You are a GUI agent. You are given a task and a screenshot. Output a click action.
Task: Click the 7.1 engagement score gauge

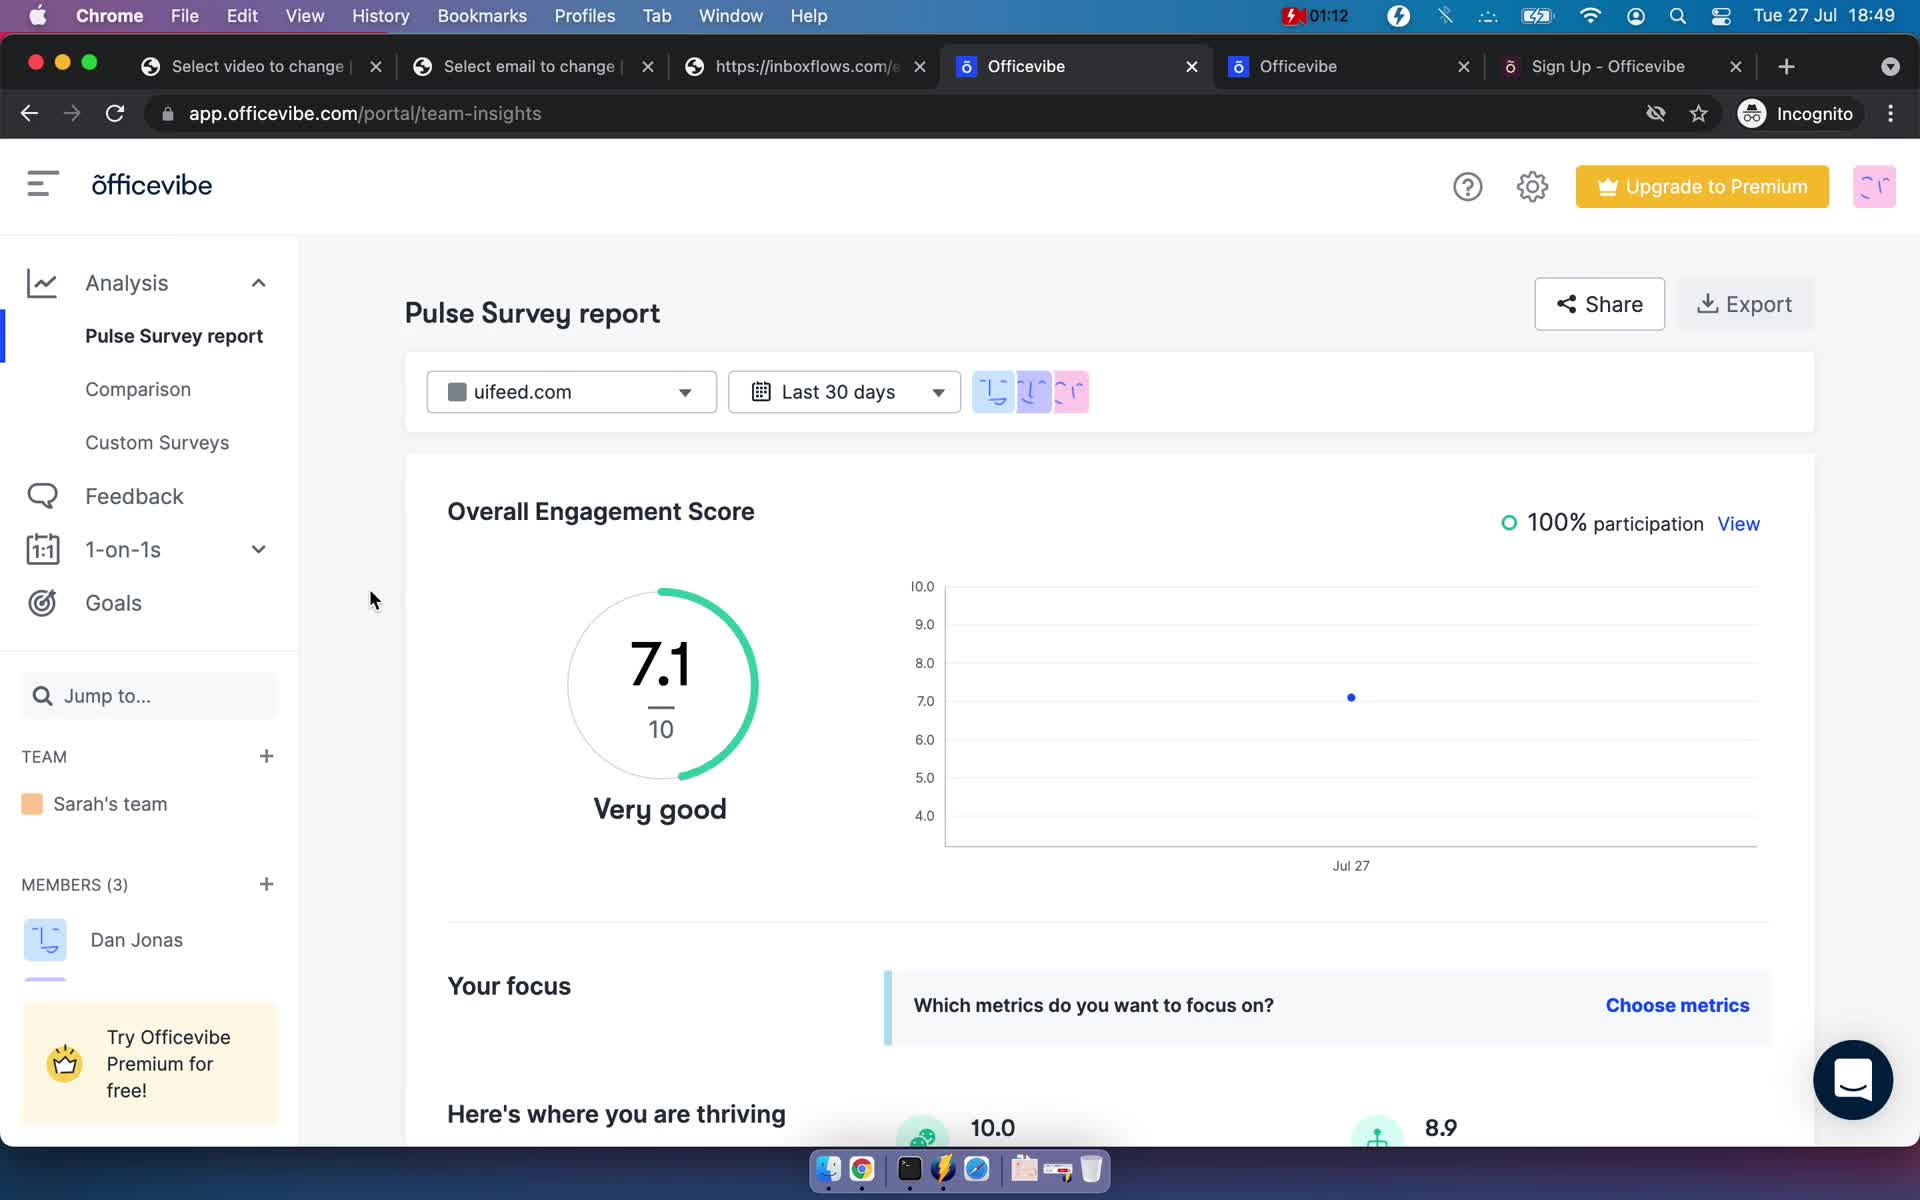pos(661,685)
